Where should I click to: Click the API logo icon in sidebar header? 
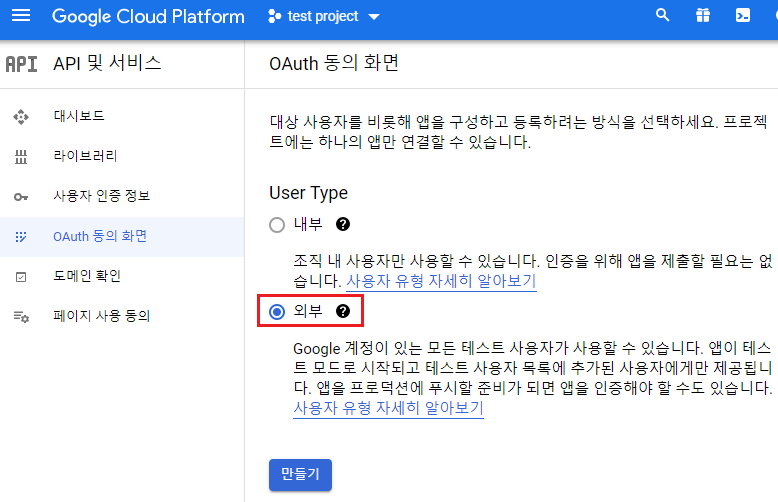(x=21, y=64)
